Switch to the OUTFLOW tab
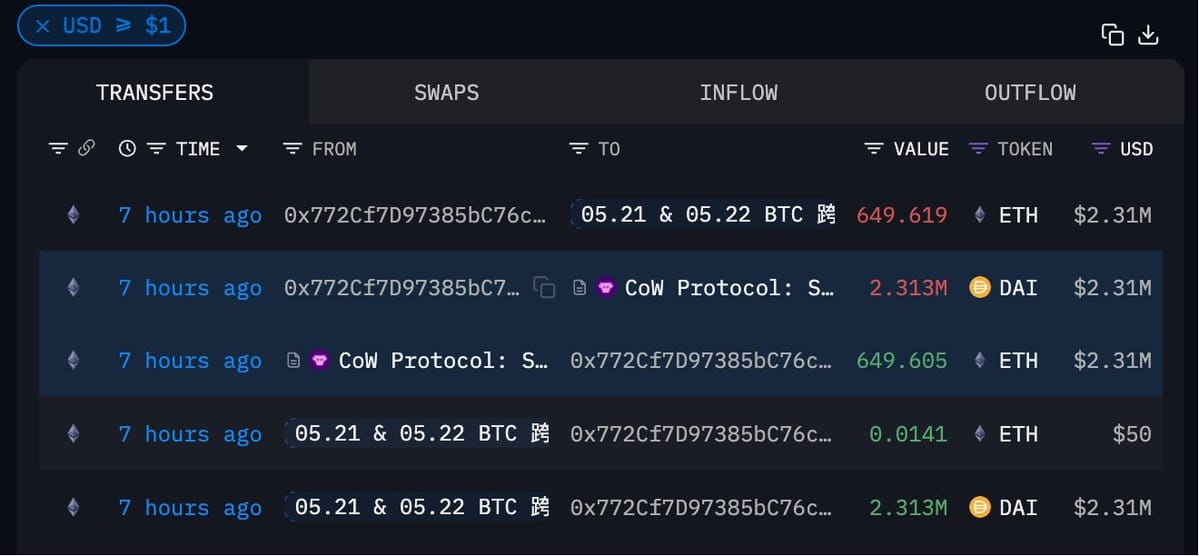Image resolution: width=1199 pixels, height=556 pixels. (x=1030, y=93)
